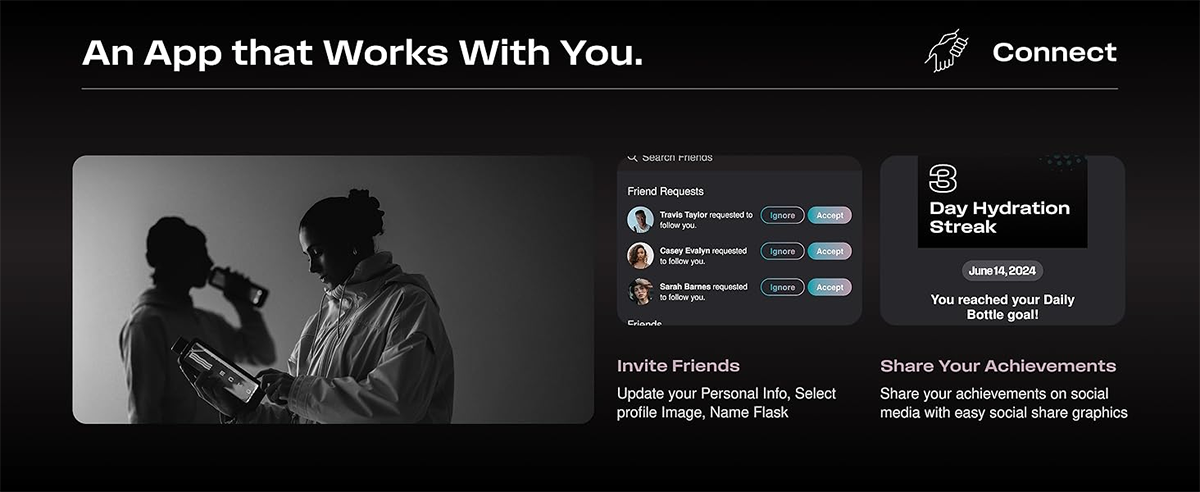Image resolution: width=1200 pixels, height=492 pixels.
Task: Open Sarah Barnes's profile avatar
Action: (640, 291)
